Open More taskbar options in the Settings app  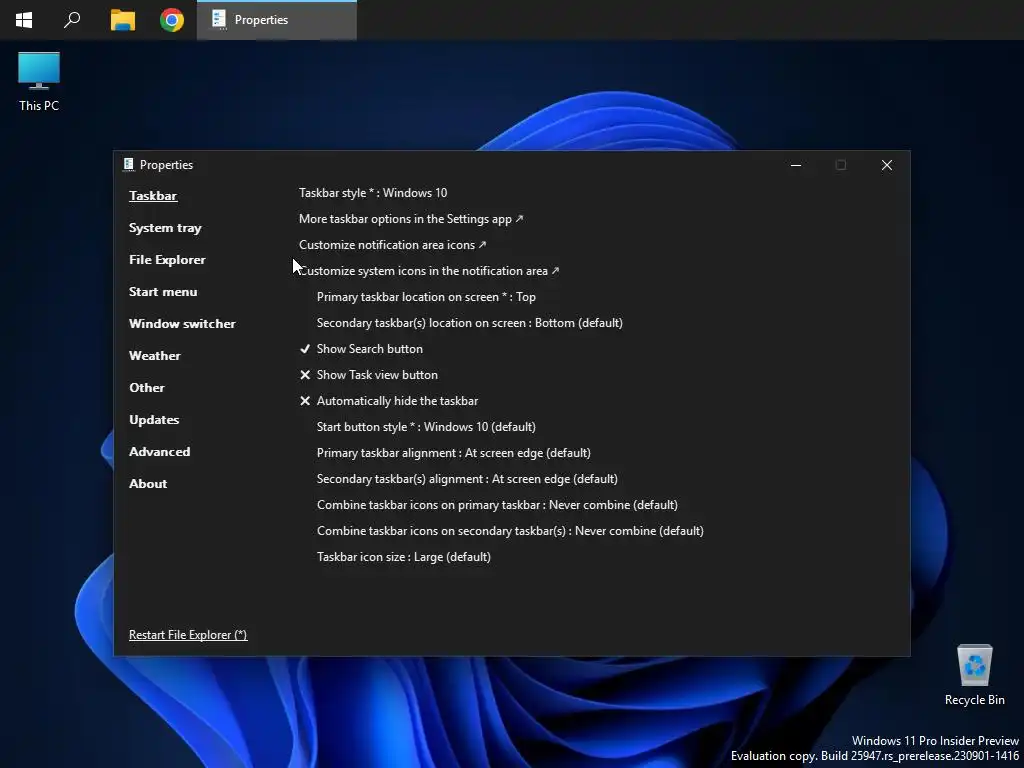[411, 219]
